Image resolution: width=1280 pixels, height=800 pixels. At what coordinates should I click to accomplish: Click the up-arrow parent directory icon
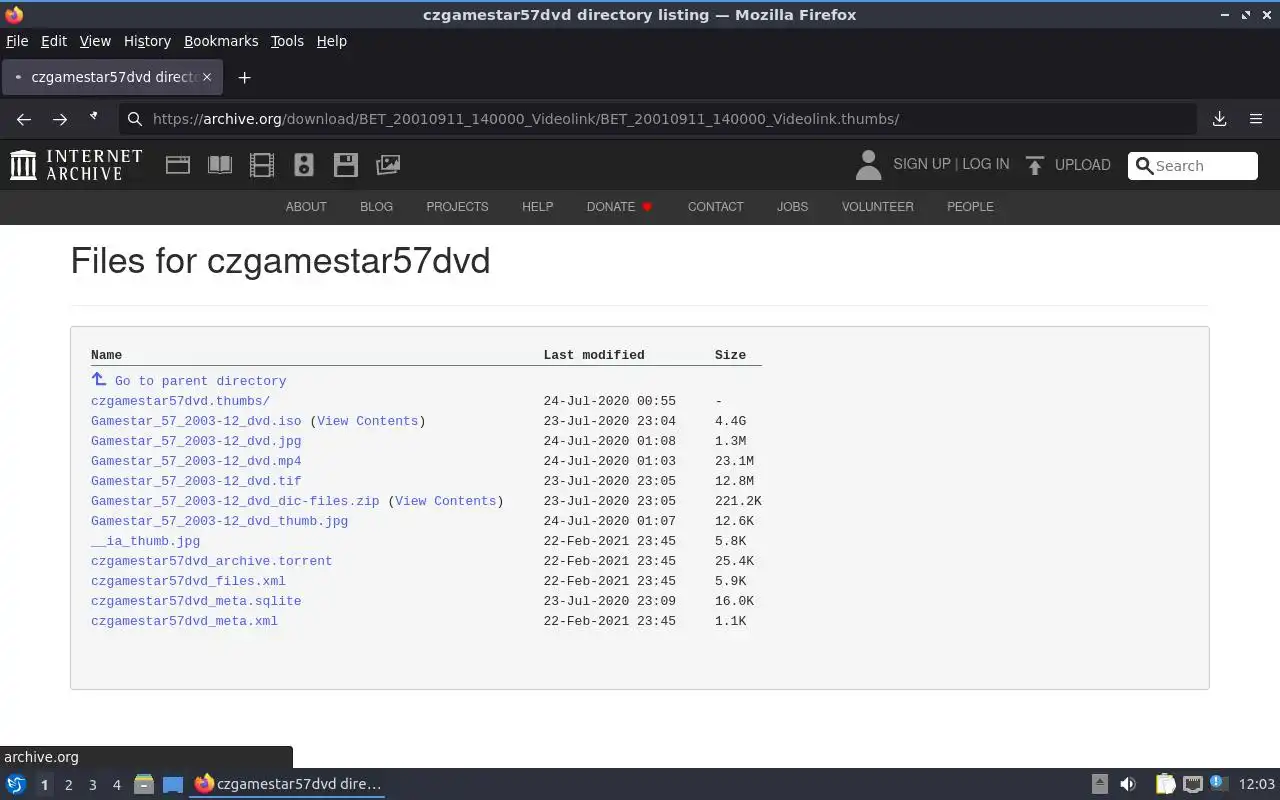[x=98, y=379]
